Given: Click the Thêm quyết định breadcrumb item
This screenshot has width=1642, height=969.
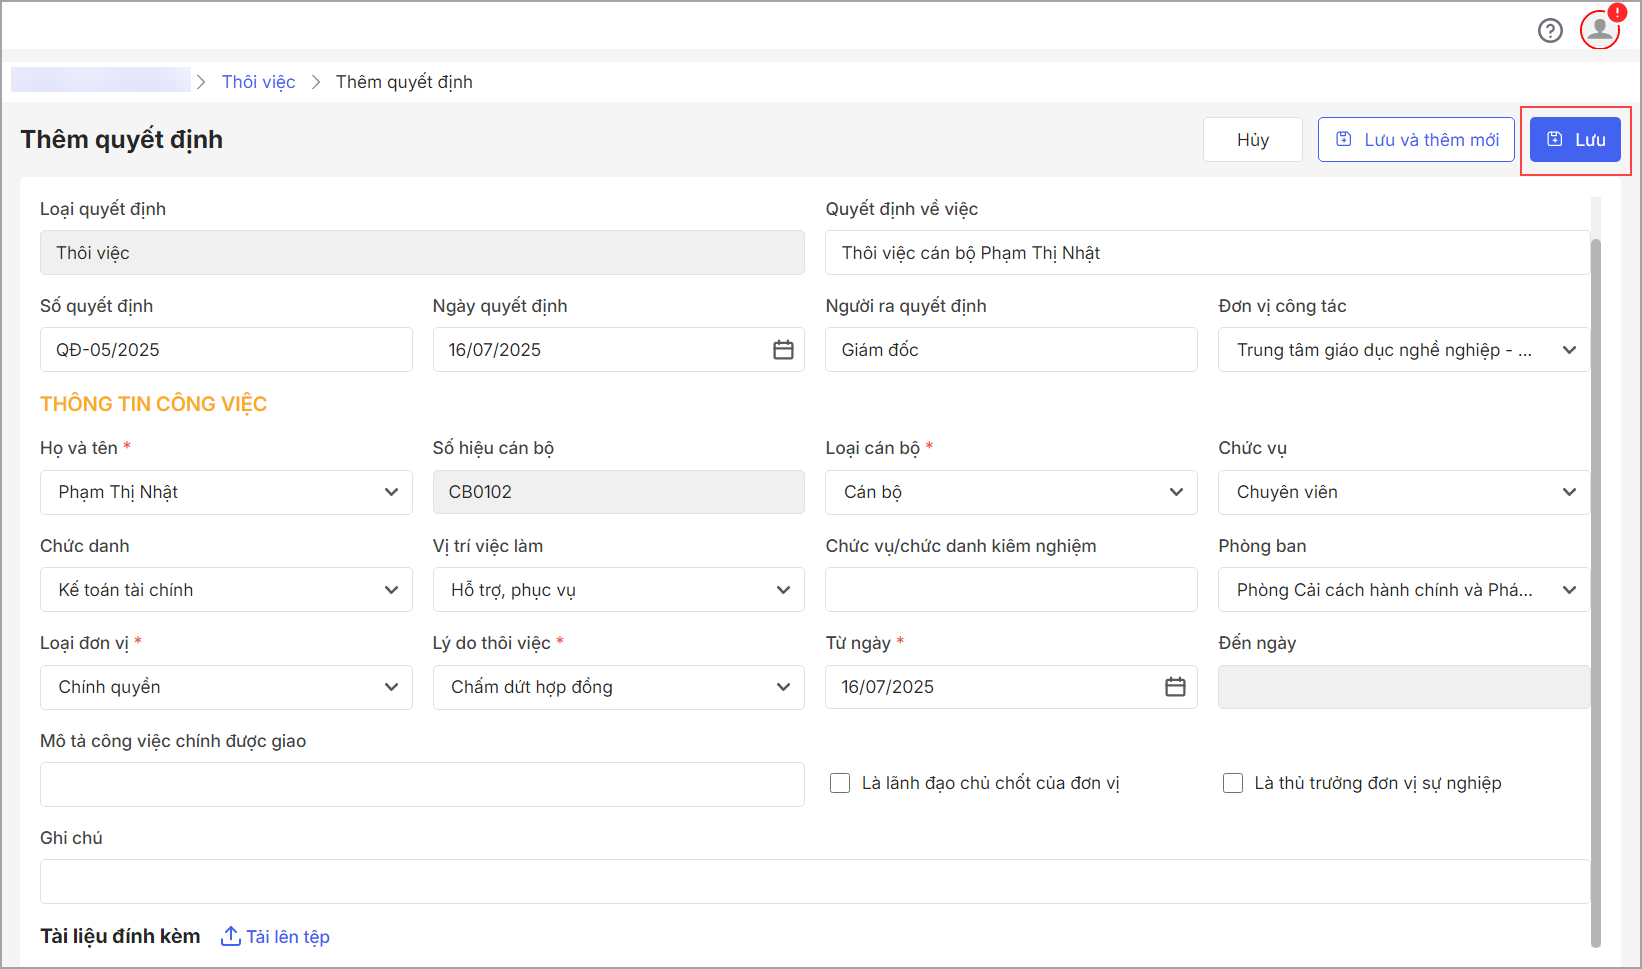Looking at the screenshot, I should click(404, 82).
